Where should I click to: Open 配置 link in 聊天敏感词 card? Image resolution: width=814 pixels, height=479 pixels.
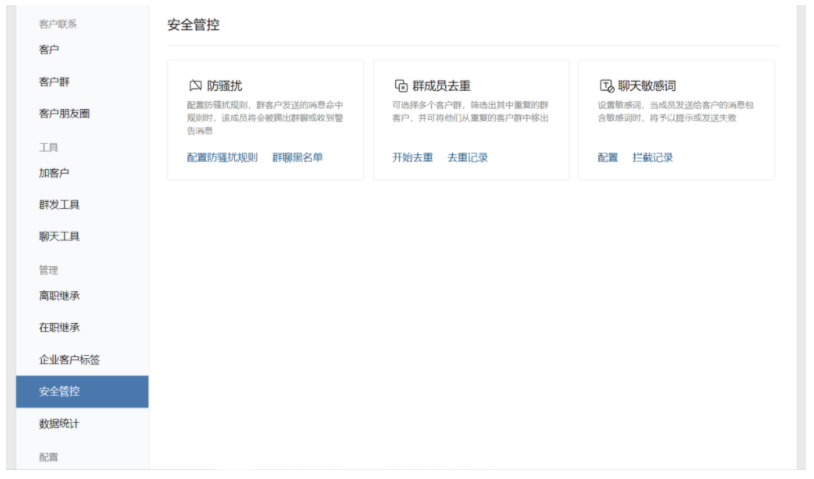coord(607,157)
